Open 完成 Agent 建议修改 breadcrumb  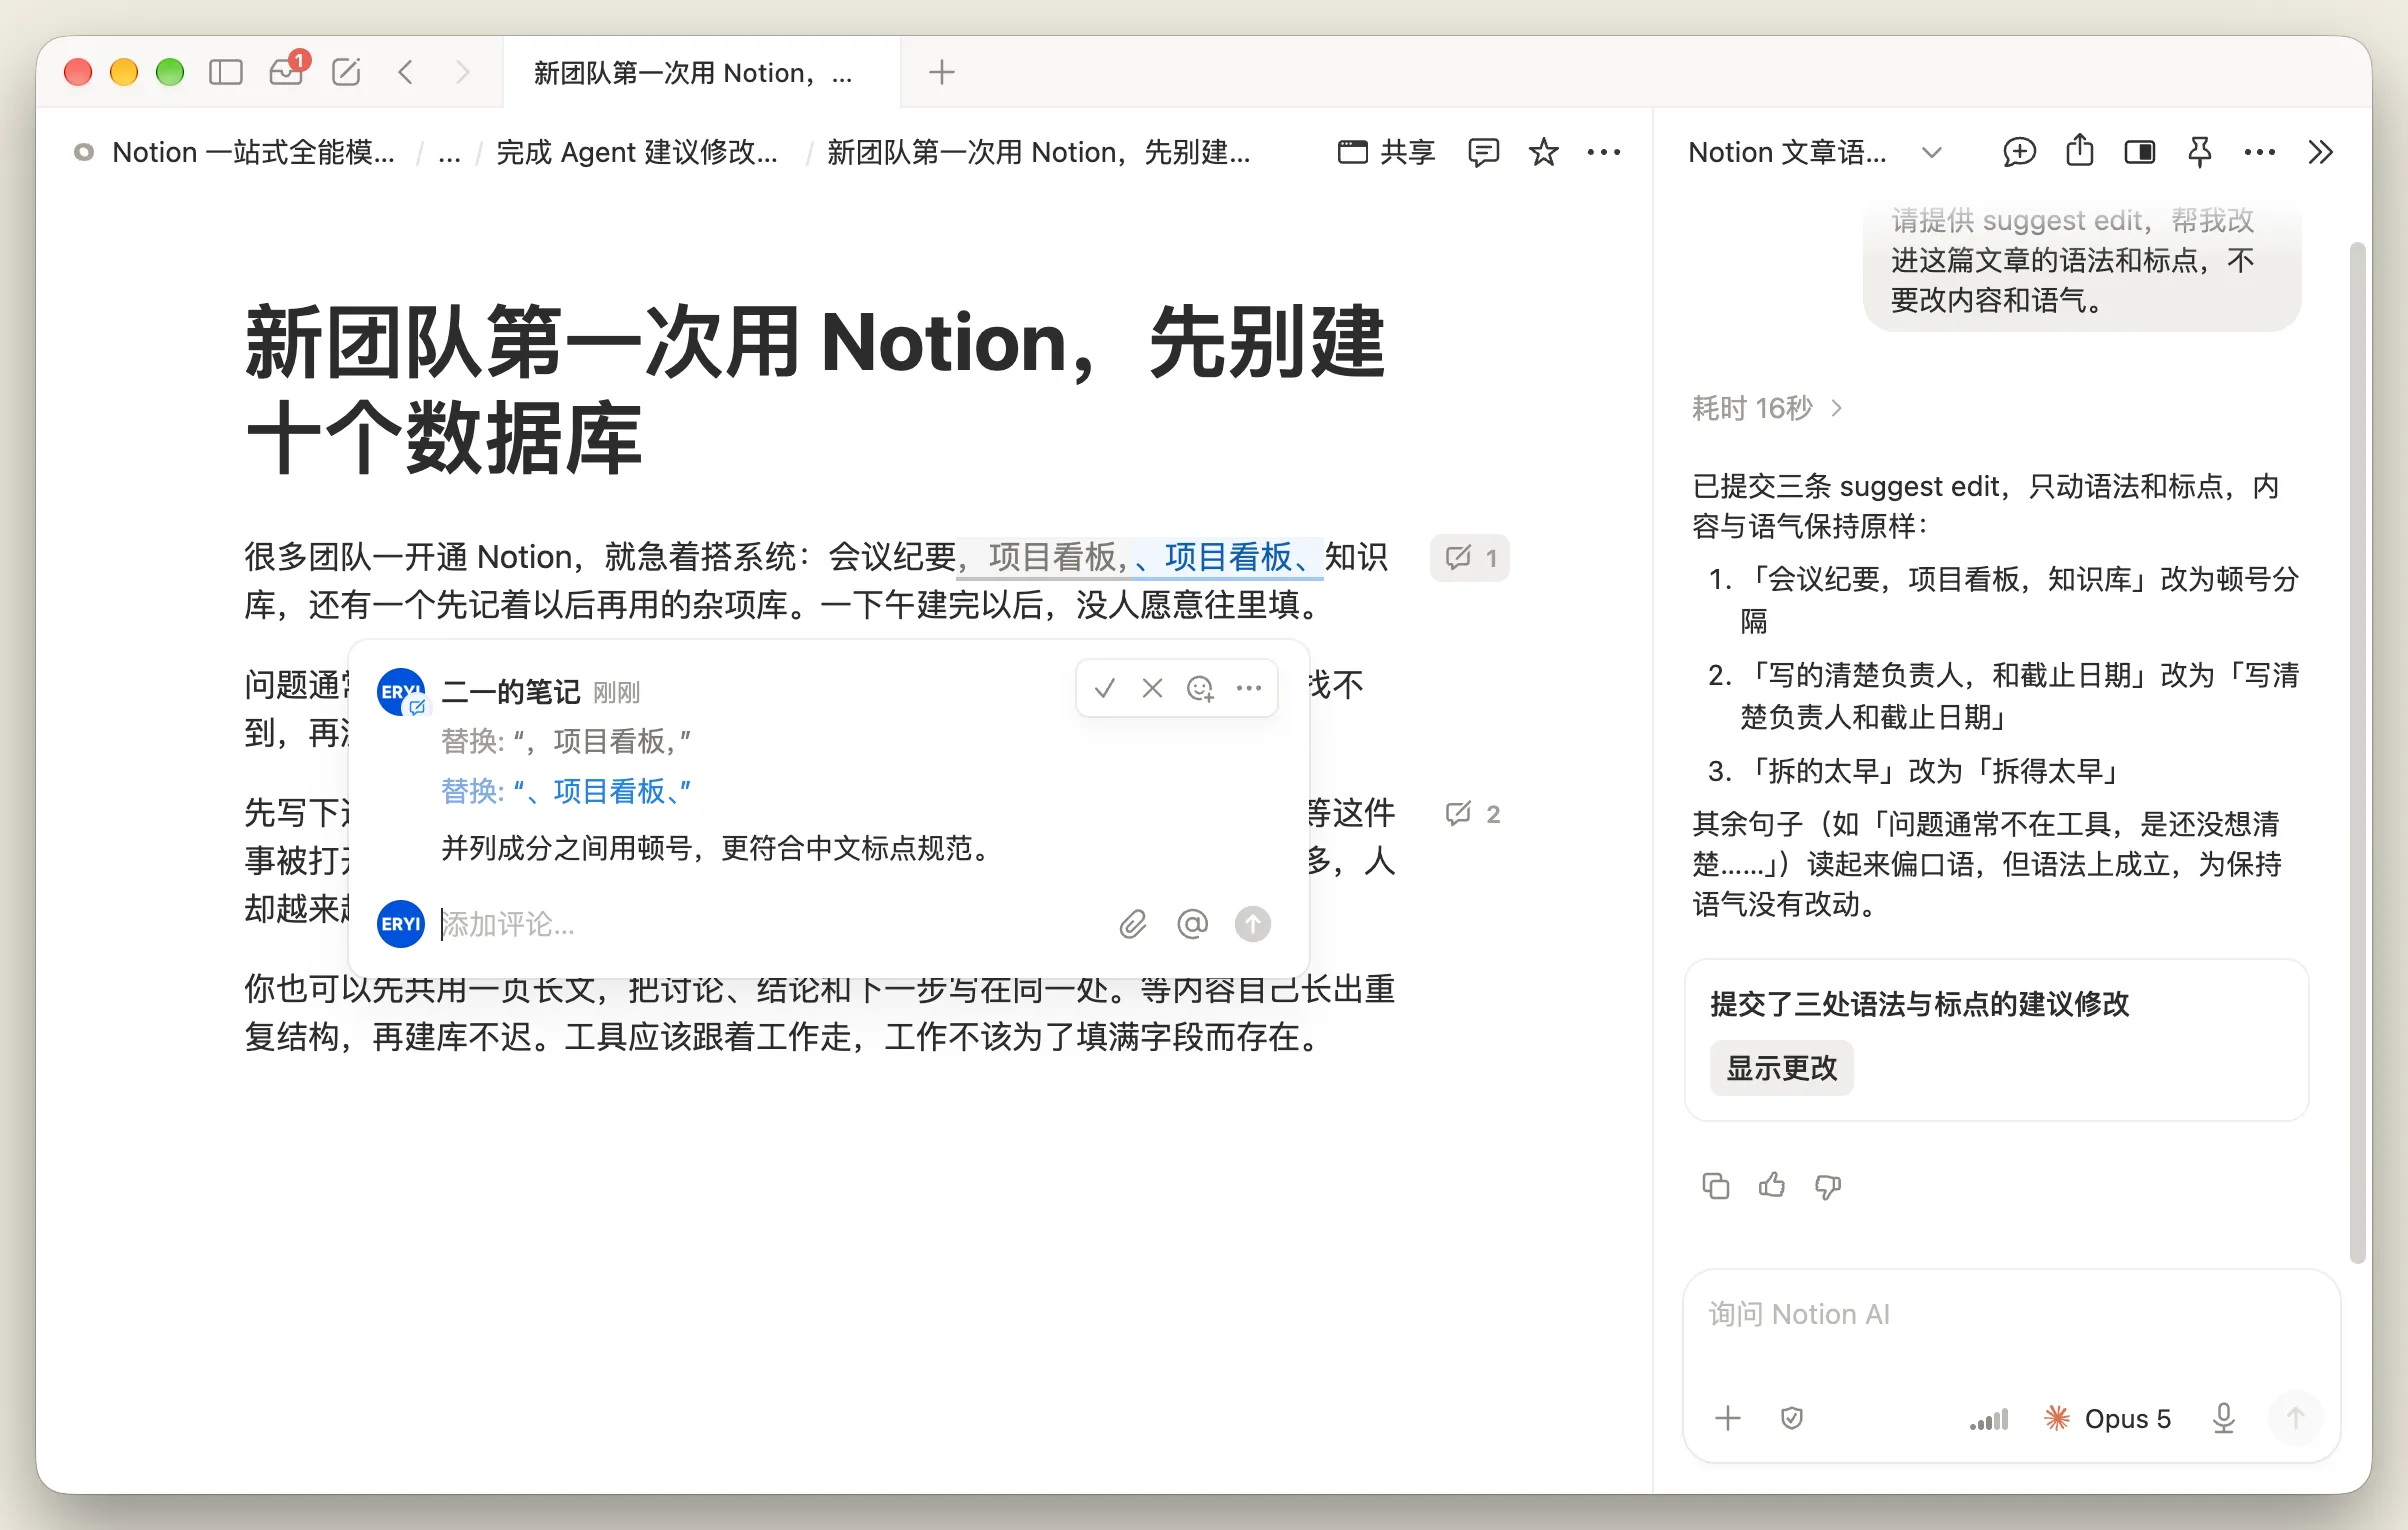(x=637, y=152)
